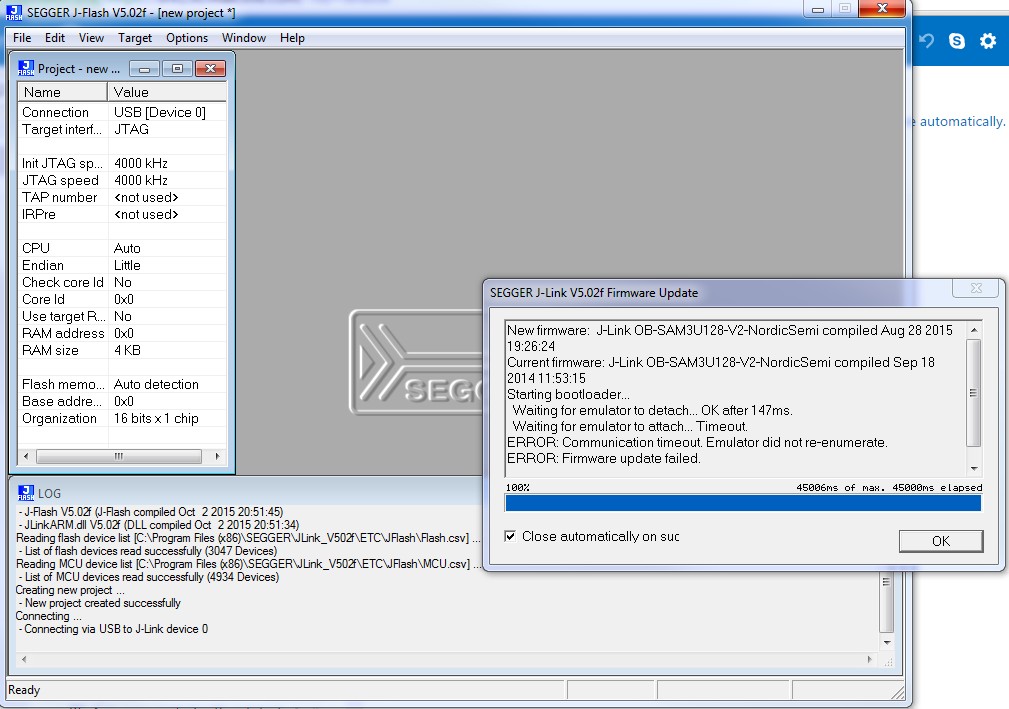Viewport: 1009px width, 709px height.
Task: Click 'automatically.' link text in background window
Action: pos(962,122)
